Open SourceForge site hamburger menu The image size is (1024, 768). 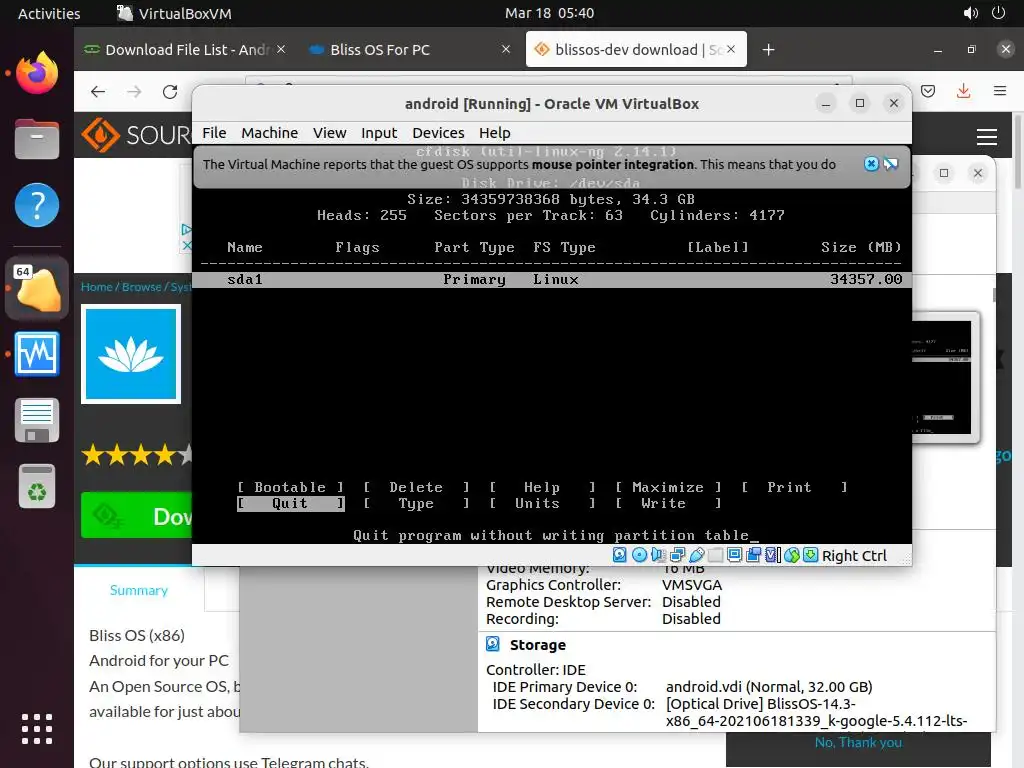pyautogui.click(x=986, y=136)
